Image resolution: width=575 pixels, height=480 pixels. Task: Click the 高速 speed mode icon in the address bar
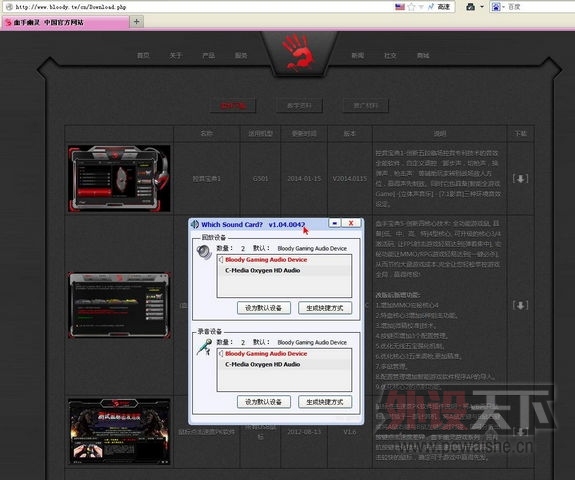[439, 7]
